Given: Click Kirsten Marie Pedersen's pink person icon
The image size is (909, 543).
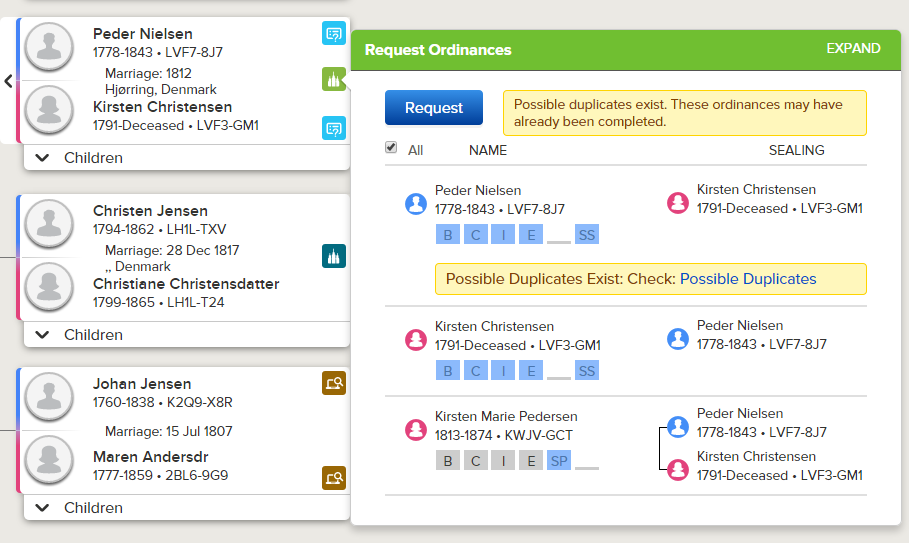Looking at the screenshot, I should coord(416,429).
